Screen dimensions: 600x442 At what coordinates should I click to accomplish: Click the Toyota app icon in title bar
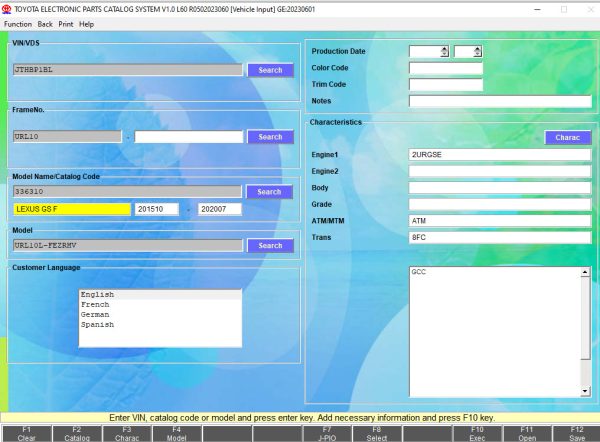[7, 9]
